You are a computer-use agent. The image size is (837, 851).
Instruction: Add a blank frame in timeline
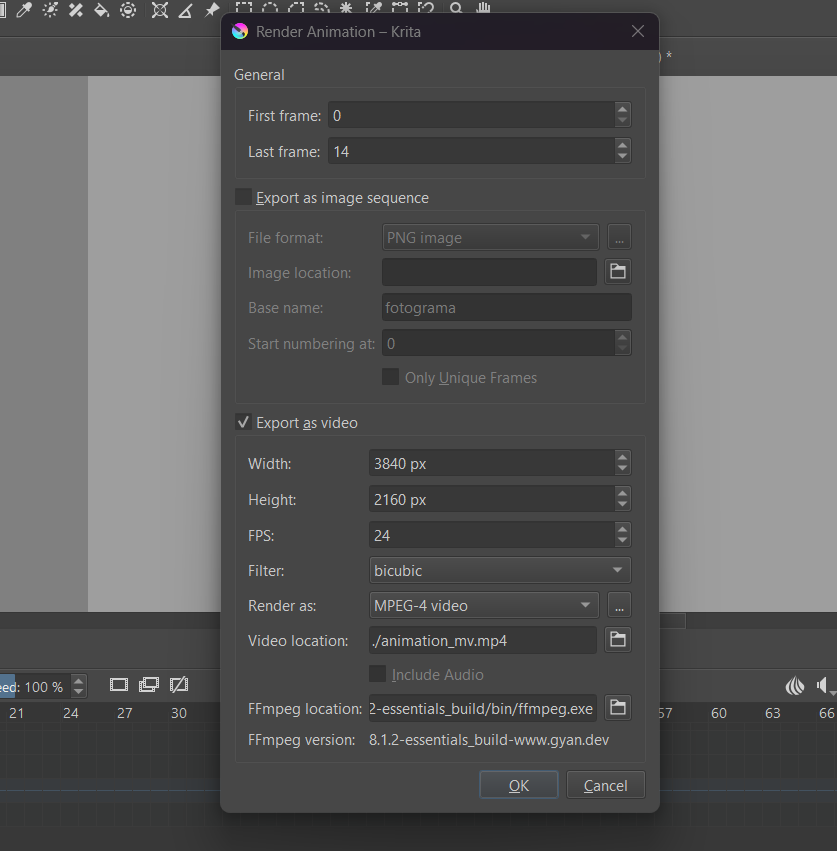pos(119,685)
